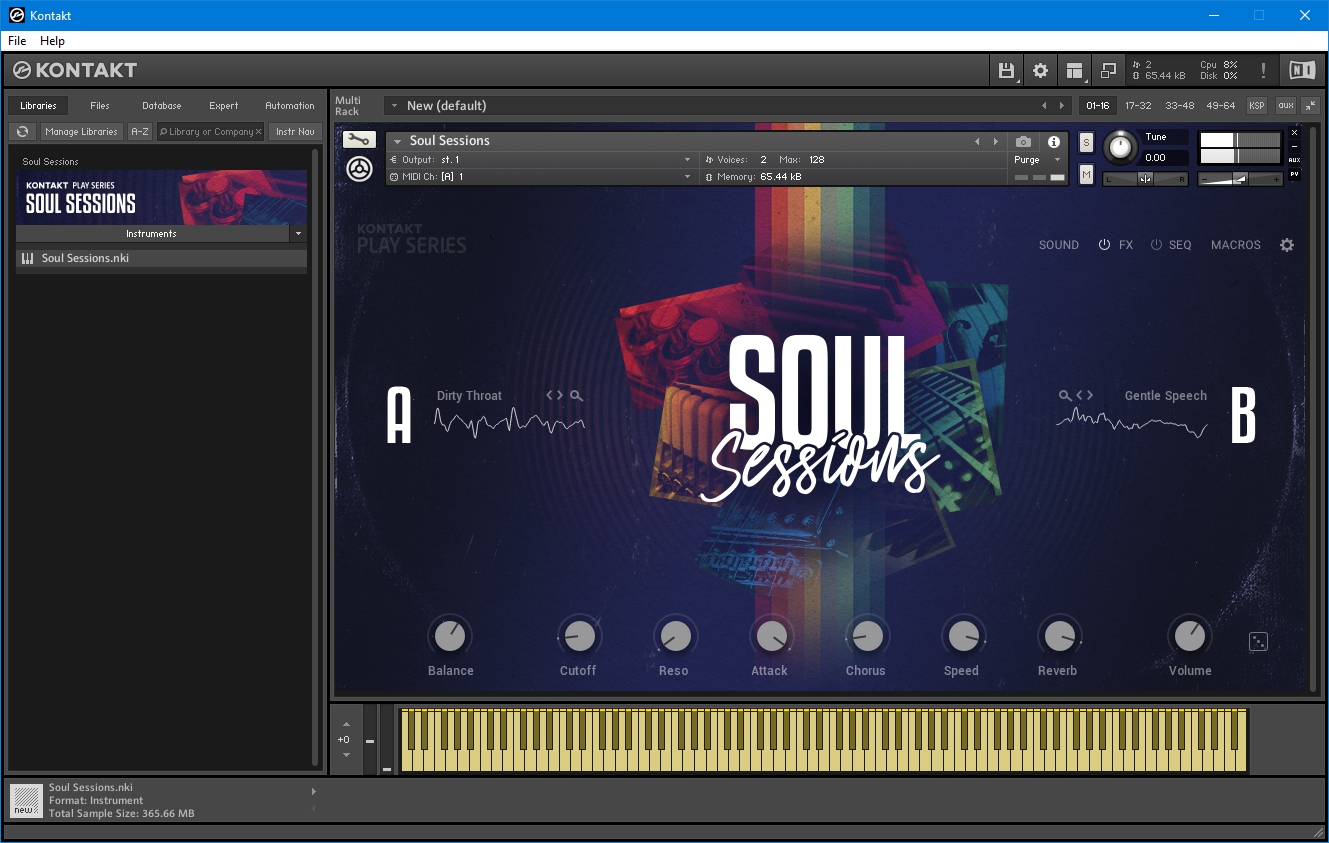Click the Play Series gear settings icon
The image size is (1329, 843).
point(1287,245)
